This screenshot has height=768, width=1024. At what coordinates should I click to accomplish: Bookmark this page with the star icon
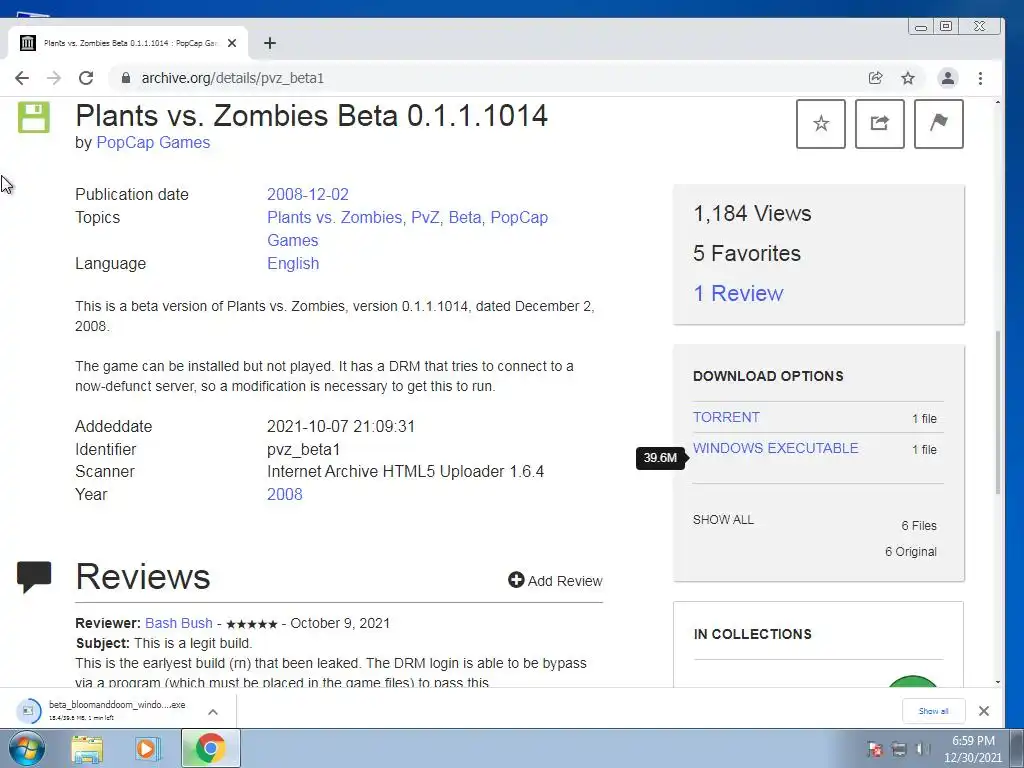908,78
